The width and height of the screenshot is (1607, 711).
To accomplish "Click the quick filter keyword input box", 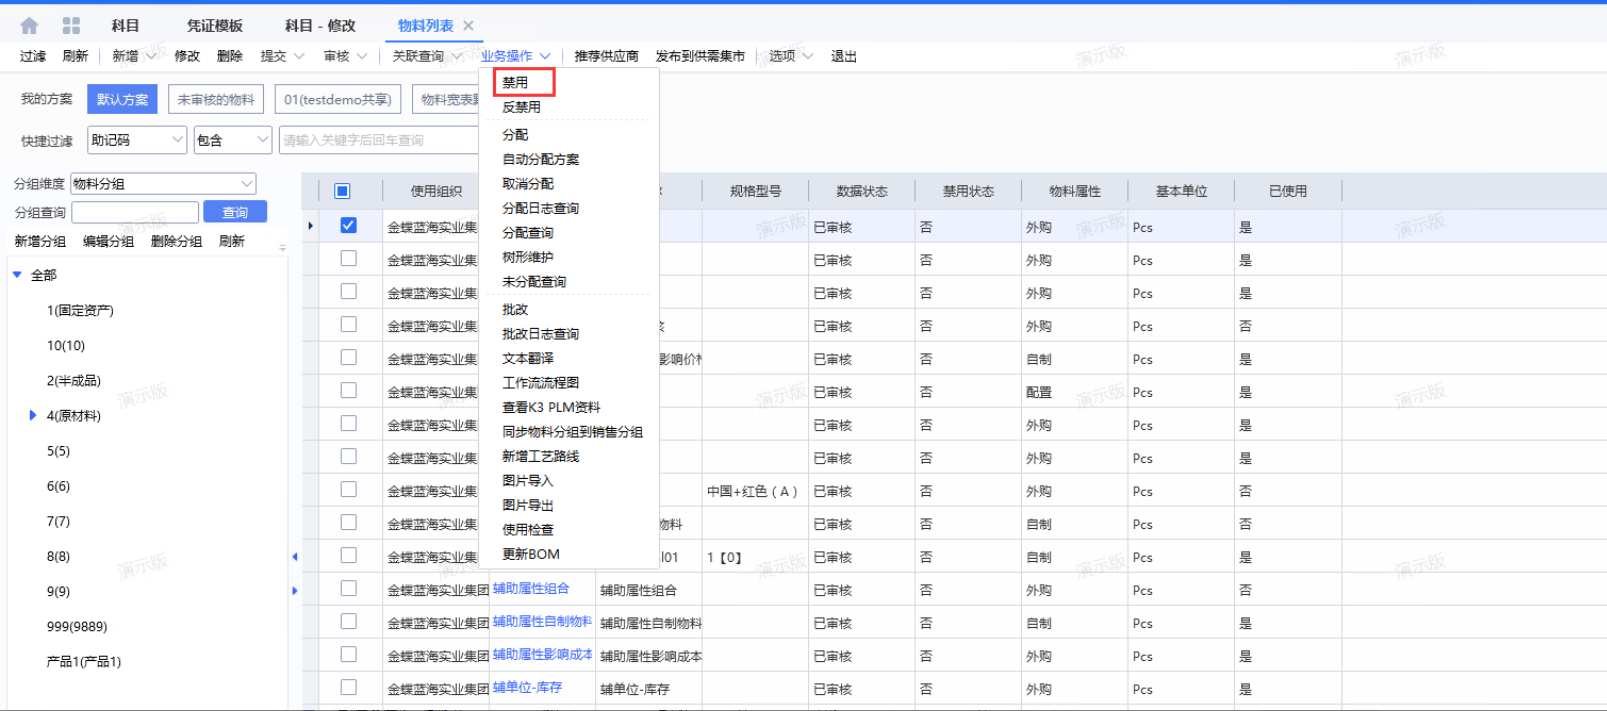I will (x=379, y=140).
